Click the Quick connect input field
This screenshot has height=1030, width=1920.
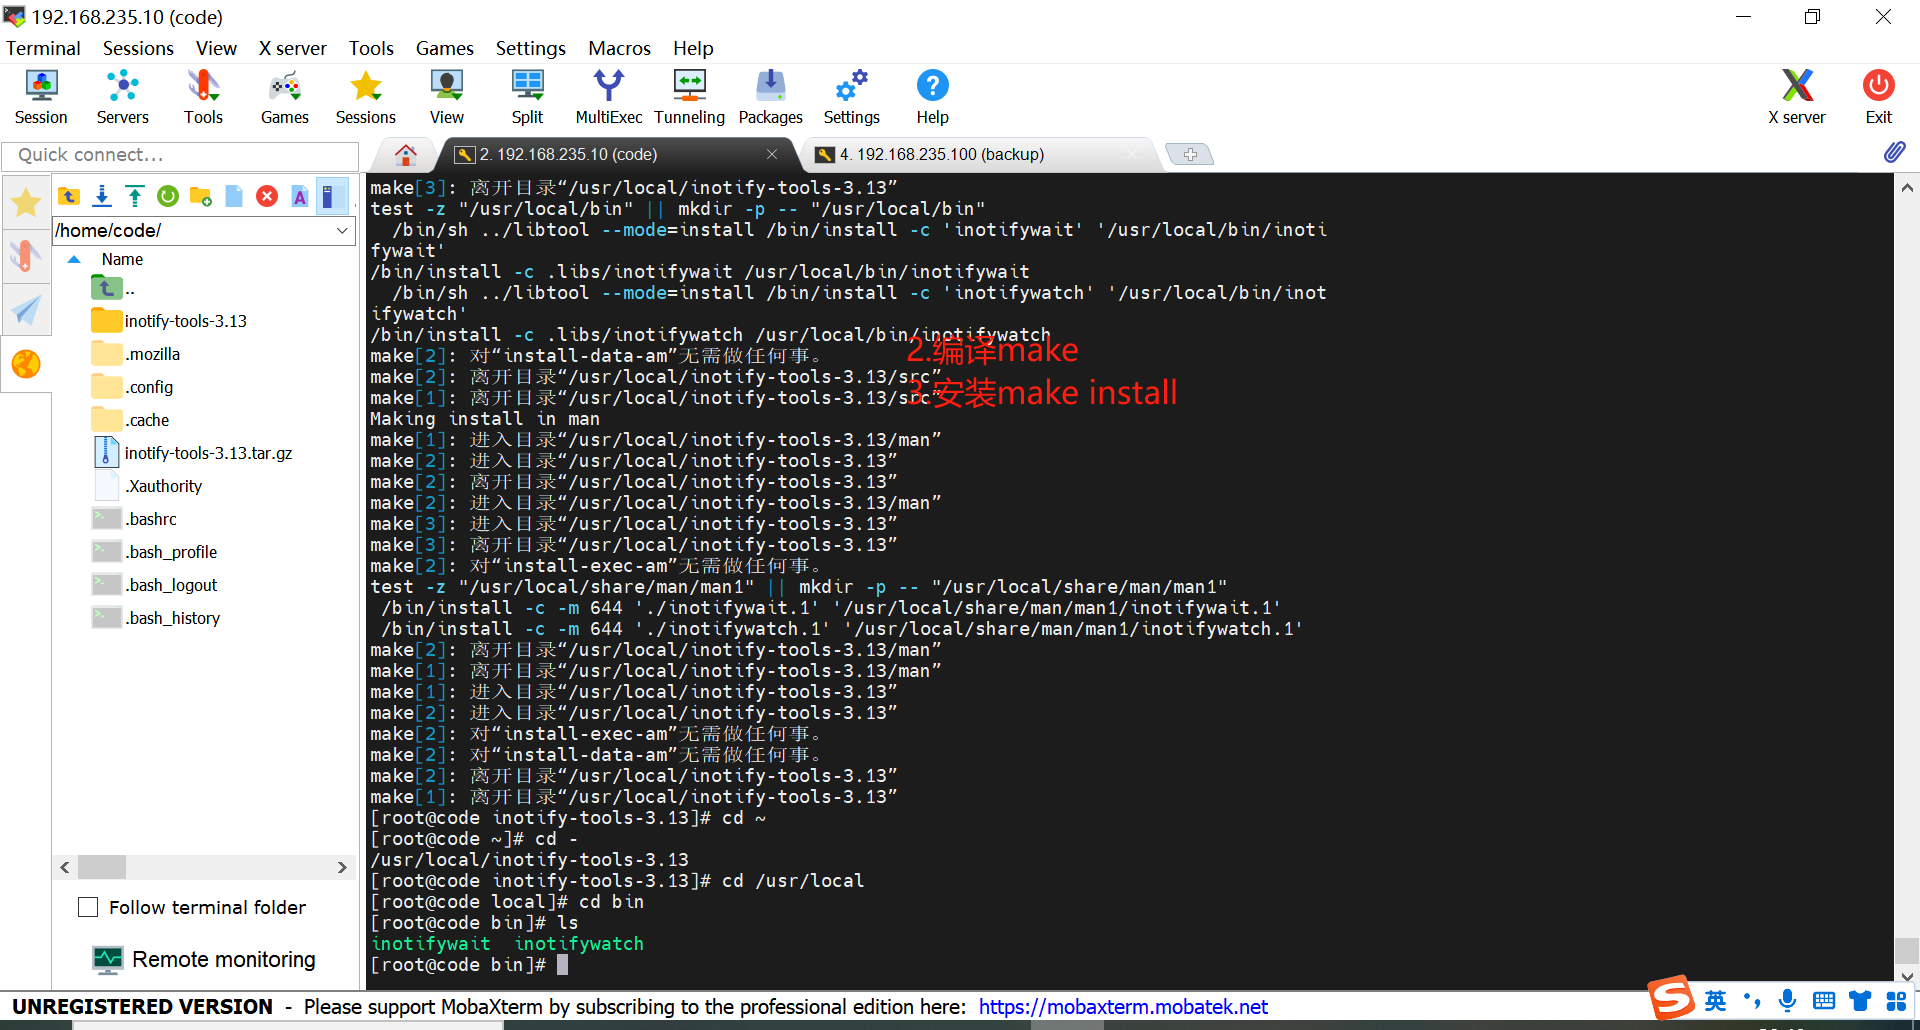(x=180, y=155)
